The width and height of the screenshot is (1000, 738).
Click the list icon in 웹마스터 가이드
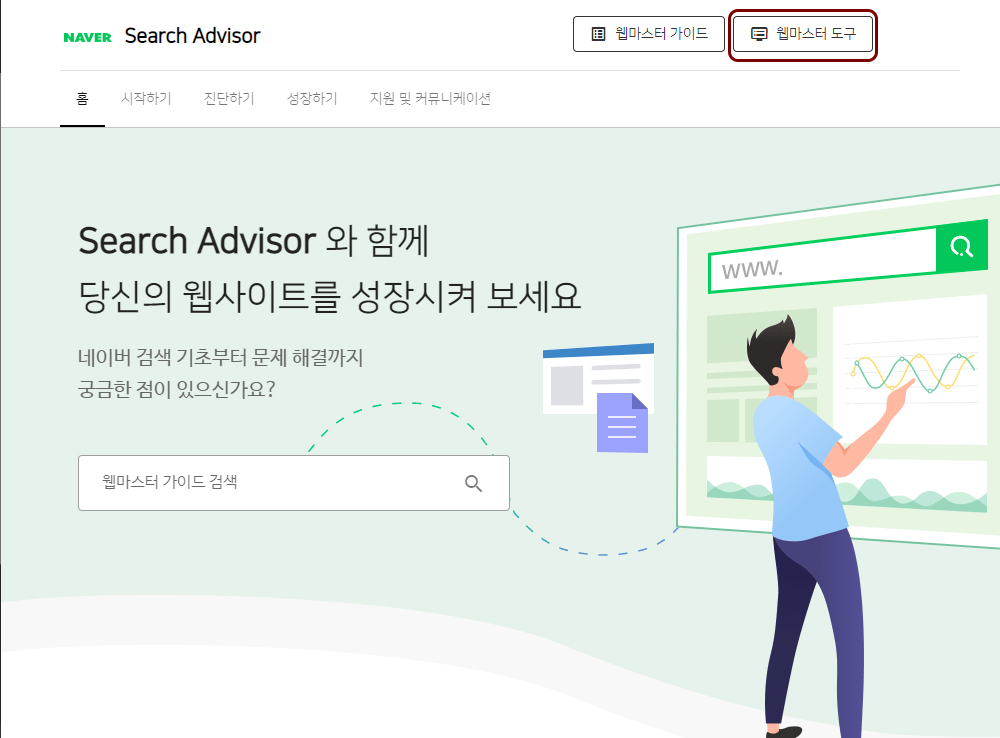pos(598,34)
